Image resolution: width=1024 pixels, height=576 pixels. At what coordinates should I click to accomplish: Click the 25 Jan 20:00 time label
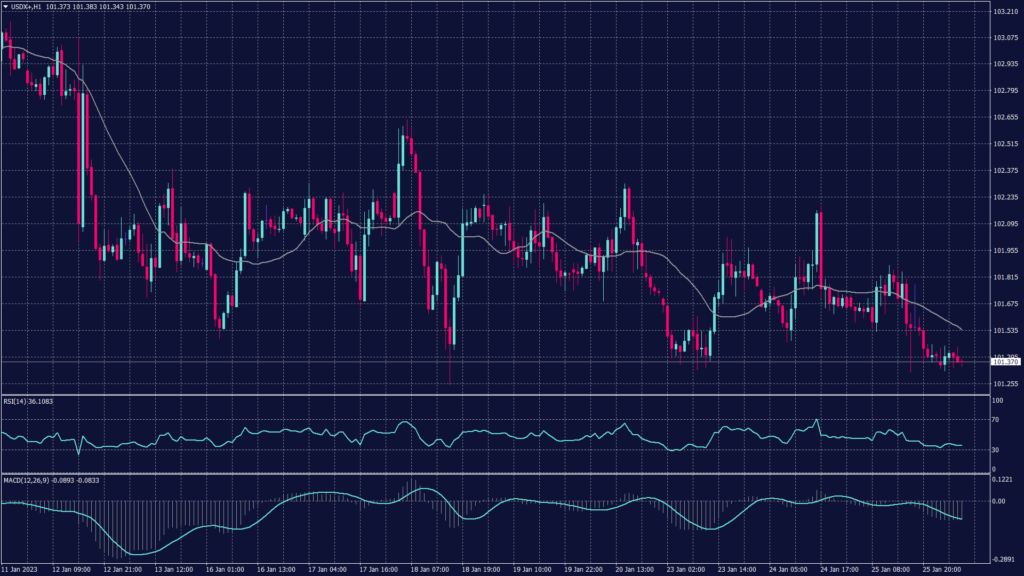pyautogui.click(x=941, y=568)
